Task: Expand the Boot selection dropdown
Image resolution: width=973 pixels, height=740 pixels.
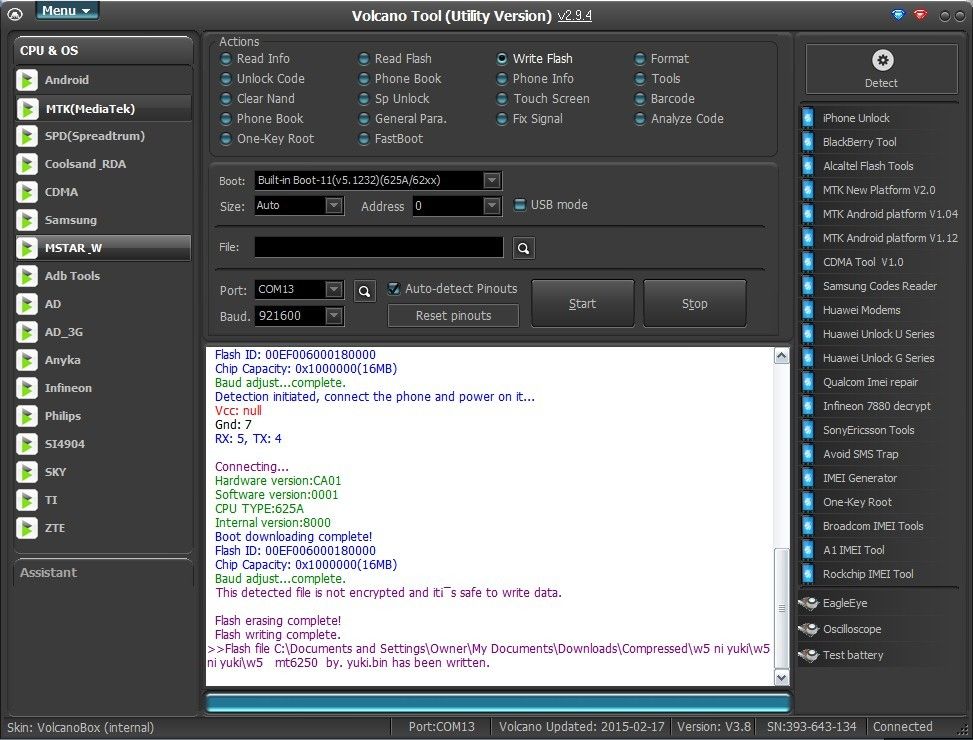Action: (491, 181)
